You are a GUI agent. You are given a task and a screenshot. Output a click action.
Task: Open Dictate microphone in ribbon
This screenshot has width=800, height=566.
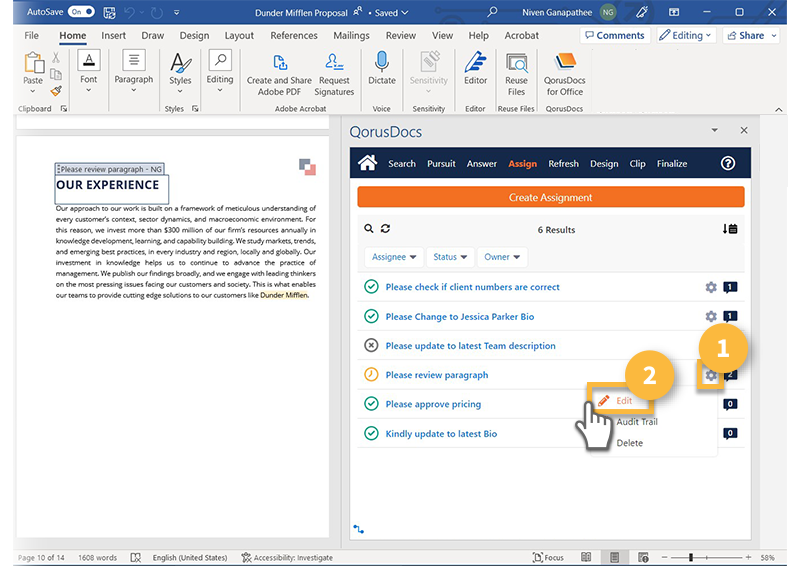pyautogui.click(x=381, y=69)
